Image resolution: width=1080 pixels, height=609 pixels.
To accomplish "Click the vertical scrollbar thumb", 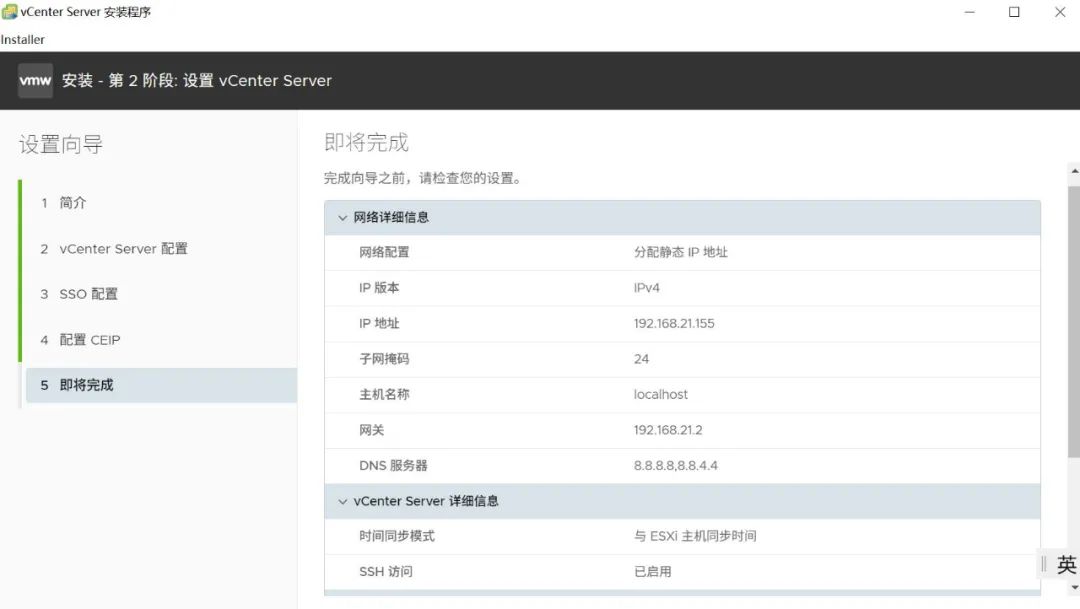I will [x=1074, y=320].
